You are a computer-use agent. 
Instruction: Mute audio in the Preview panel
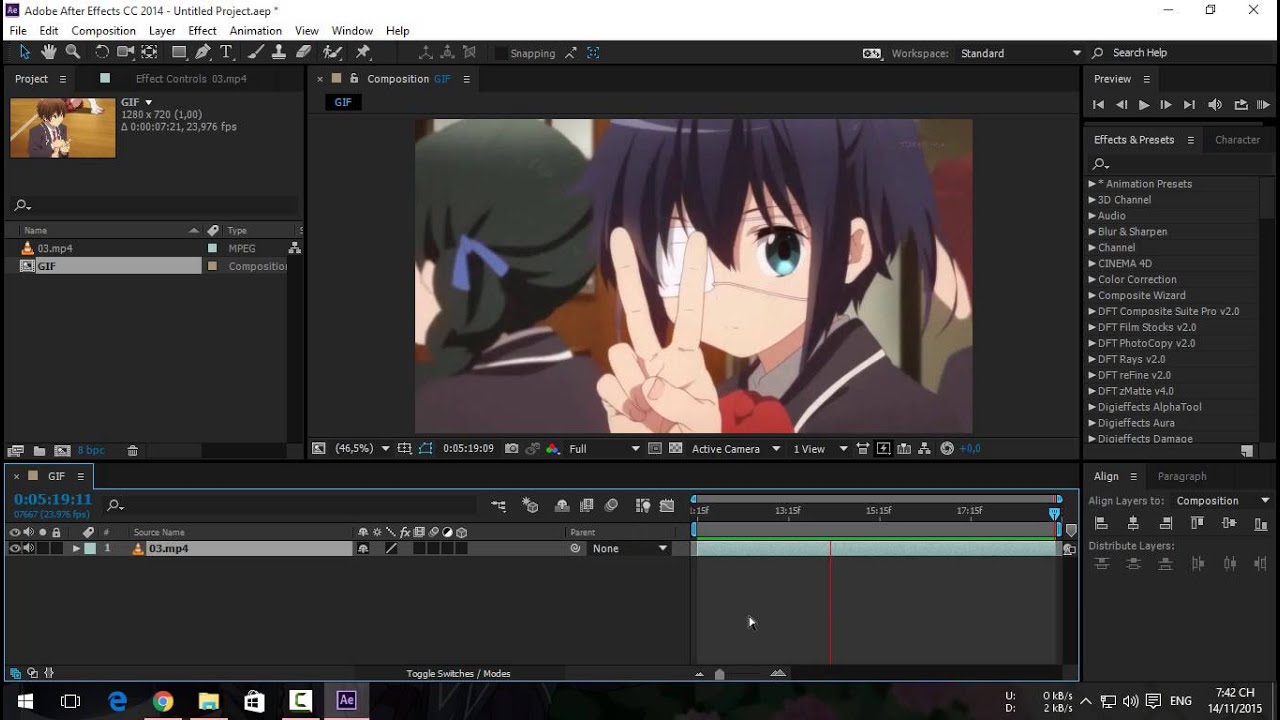(1215, 105)
